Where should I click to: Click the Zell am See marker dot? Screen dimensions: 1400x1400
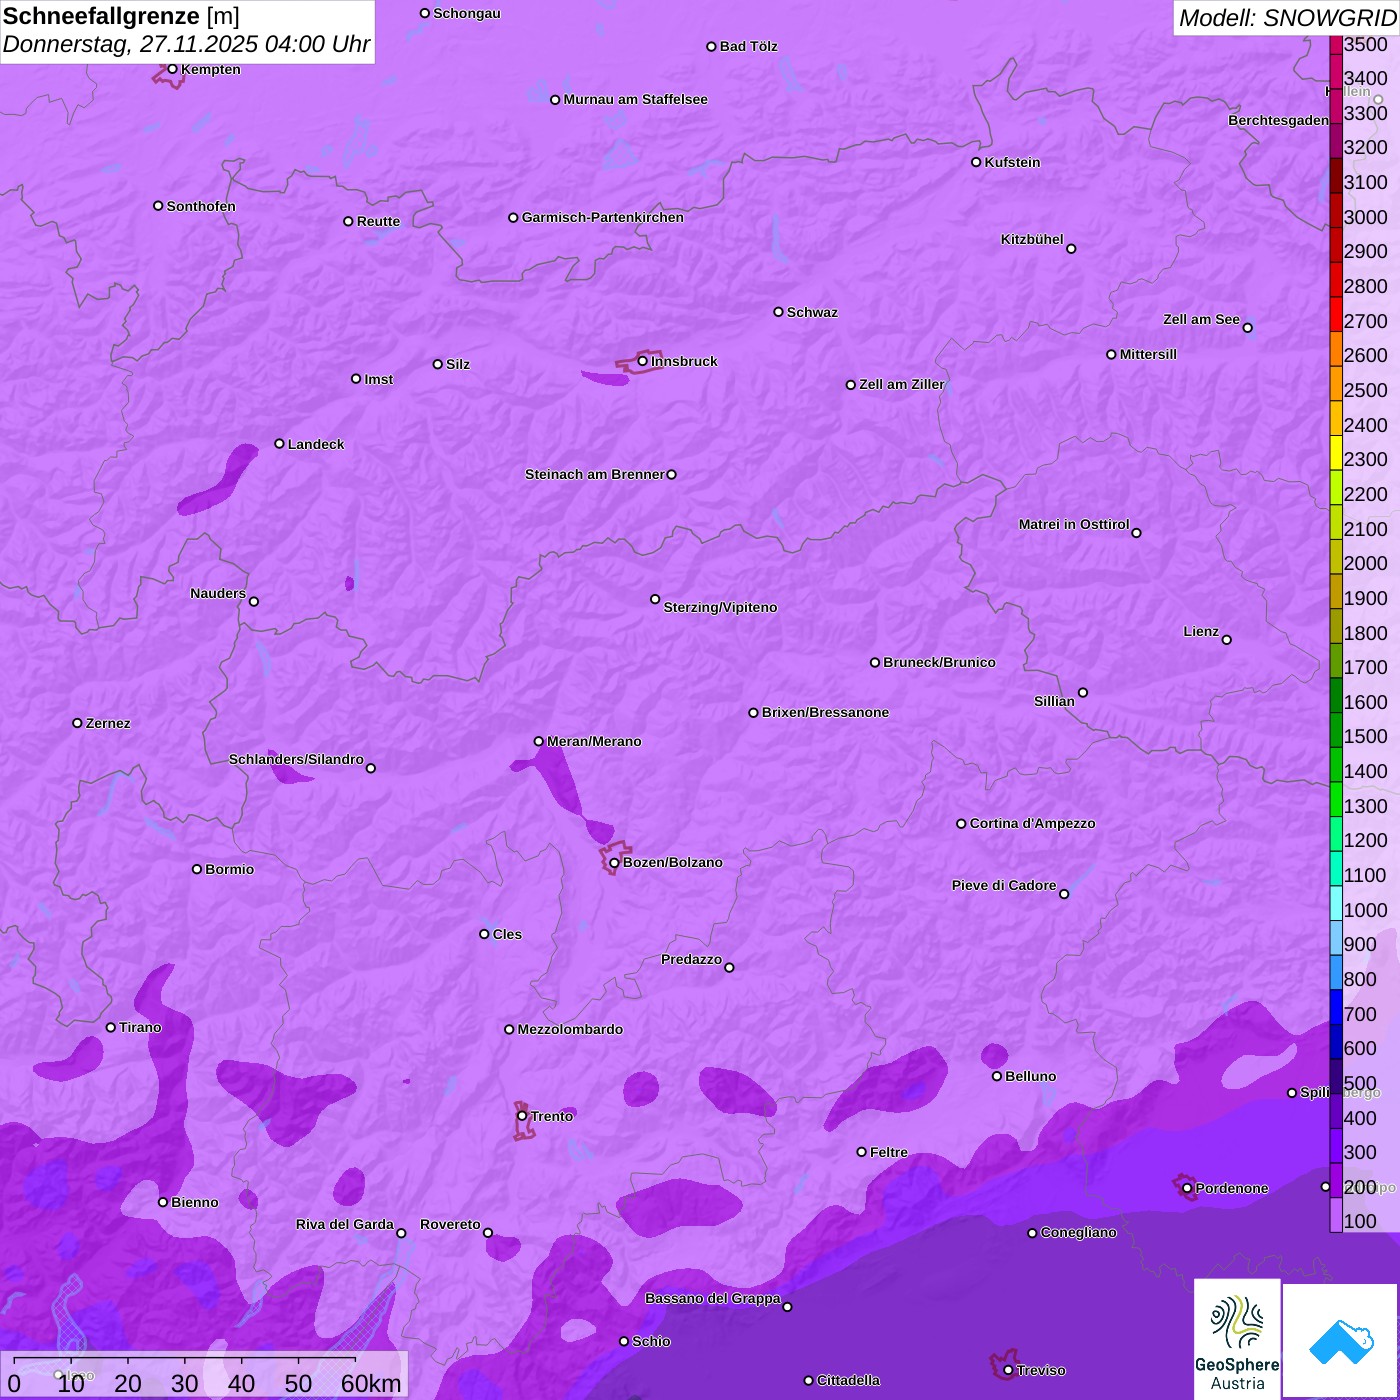point(1247,328)
